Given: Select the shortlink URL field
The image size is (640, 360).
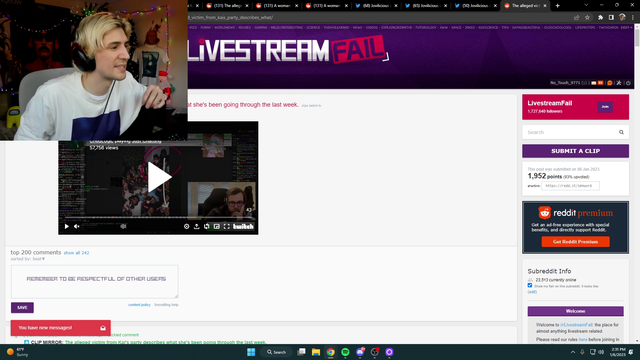Looking at the screenshot, I should (570, 186).
